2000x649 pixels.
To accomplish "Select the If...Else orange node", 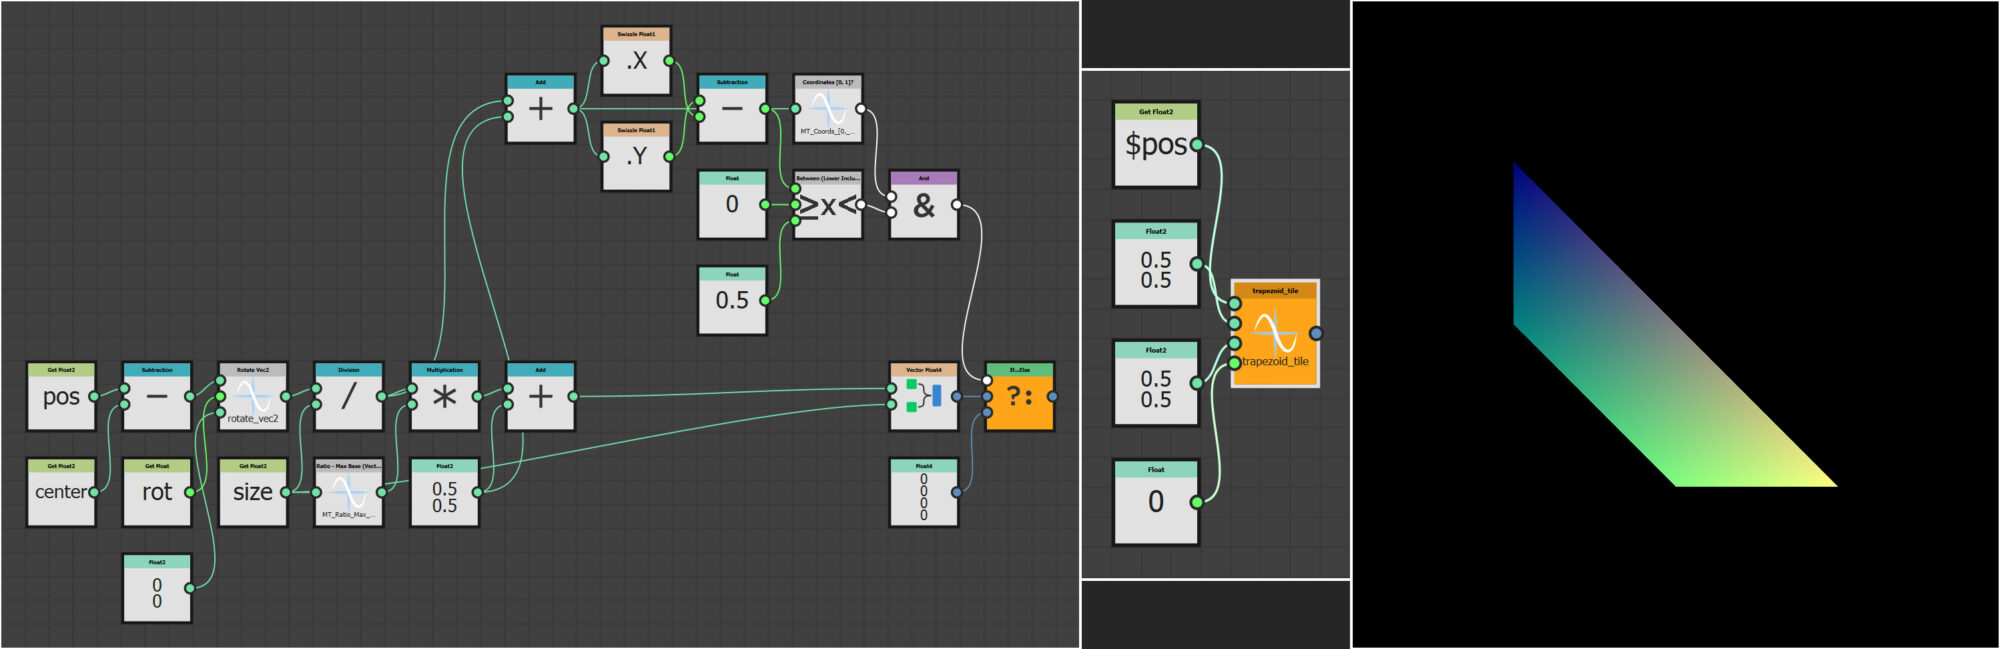I will click(1020, 396).
